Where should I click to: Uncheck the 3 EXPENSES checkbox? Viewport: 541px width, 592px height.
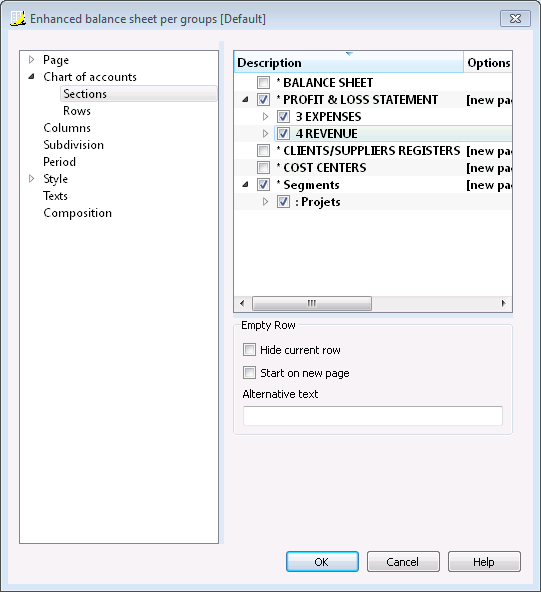(x=283, y=117)
